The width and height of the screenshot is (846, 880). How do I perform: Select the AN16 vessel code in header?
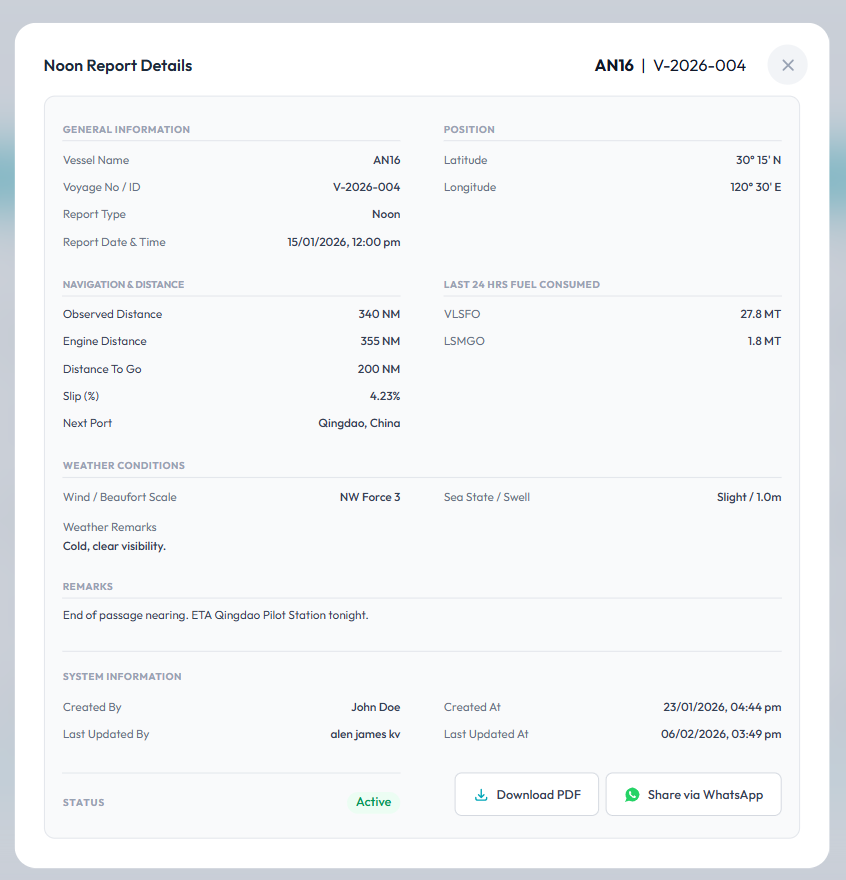614,66
